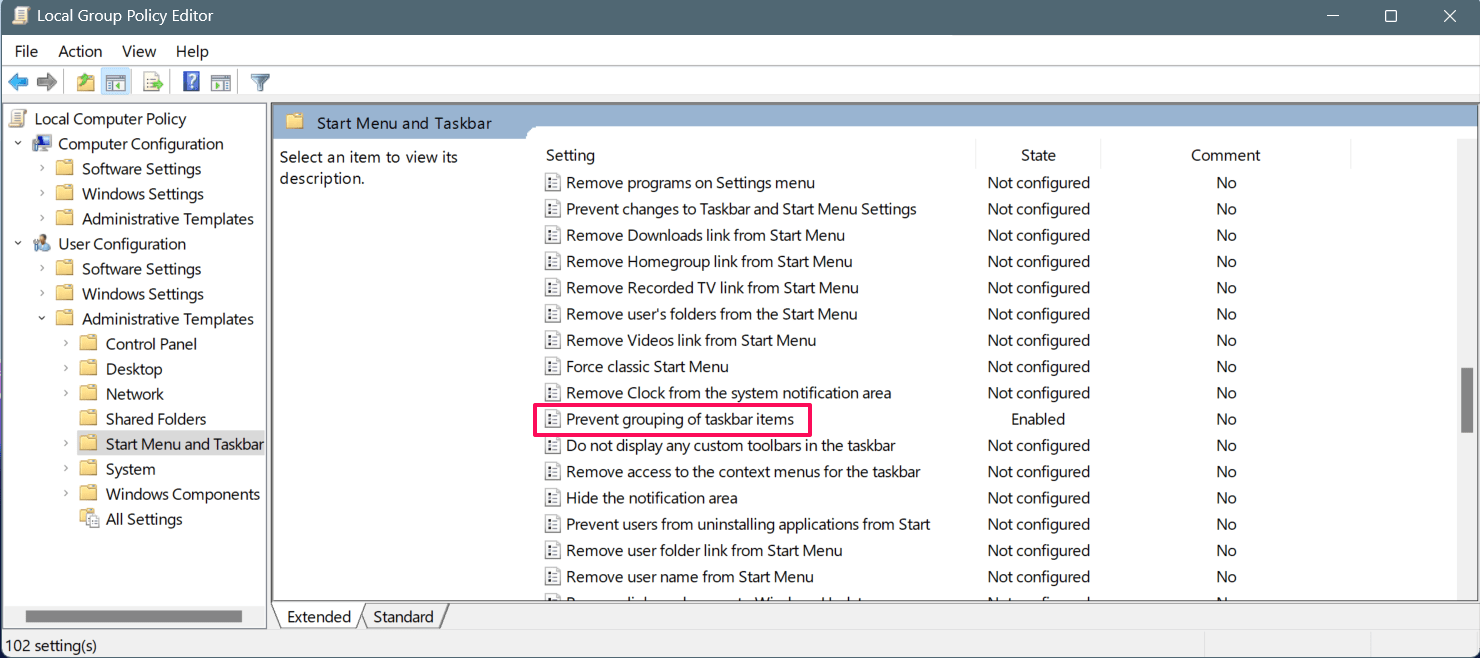Switch to the Standard tab
This screenshot has width=1480, height=658.
click(404, 617)
